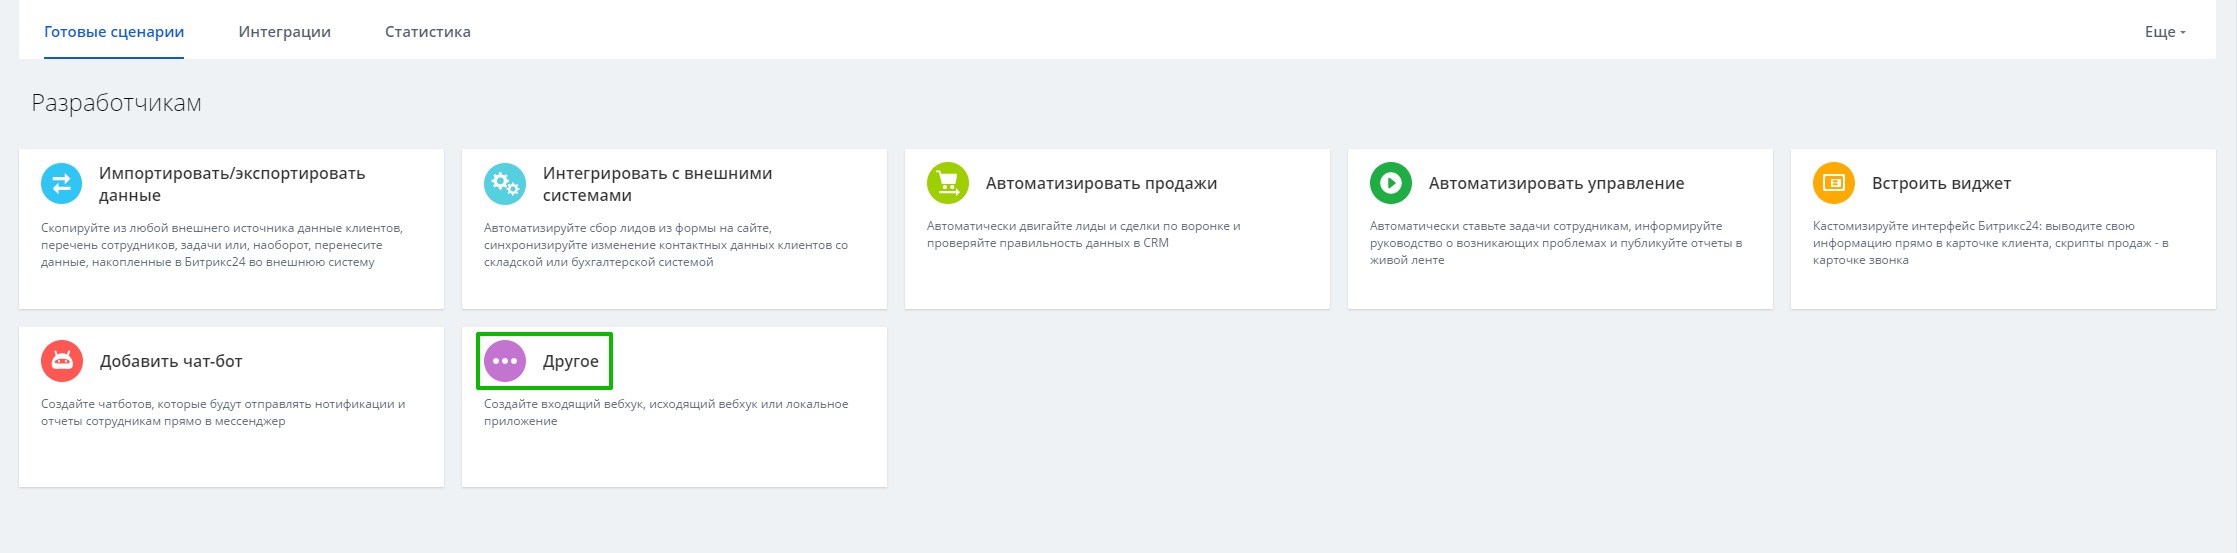
Task: Click the chat-bot card description text
Action: [x=223, y=413]
